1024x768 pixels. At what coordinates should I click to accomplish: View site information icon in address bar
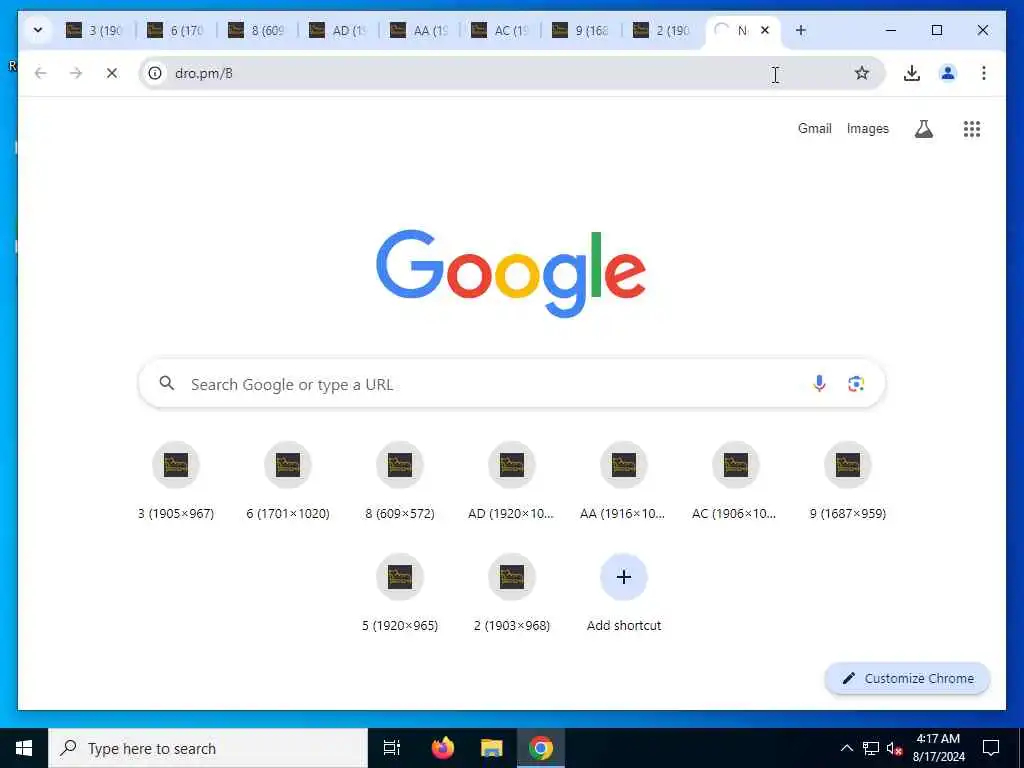[155, 73]
